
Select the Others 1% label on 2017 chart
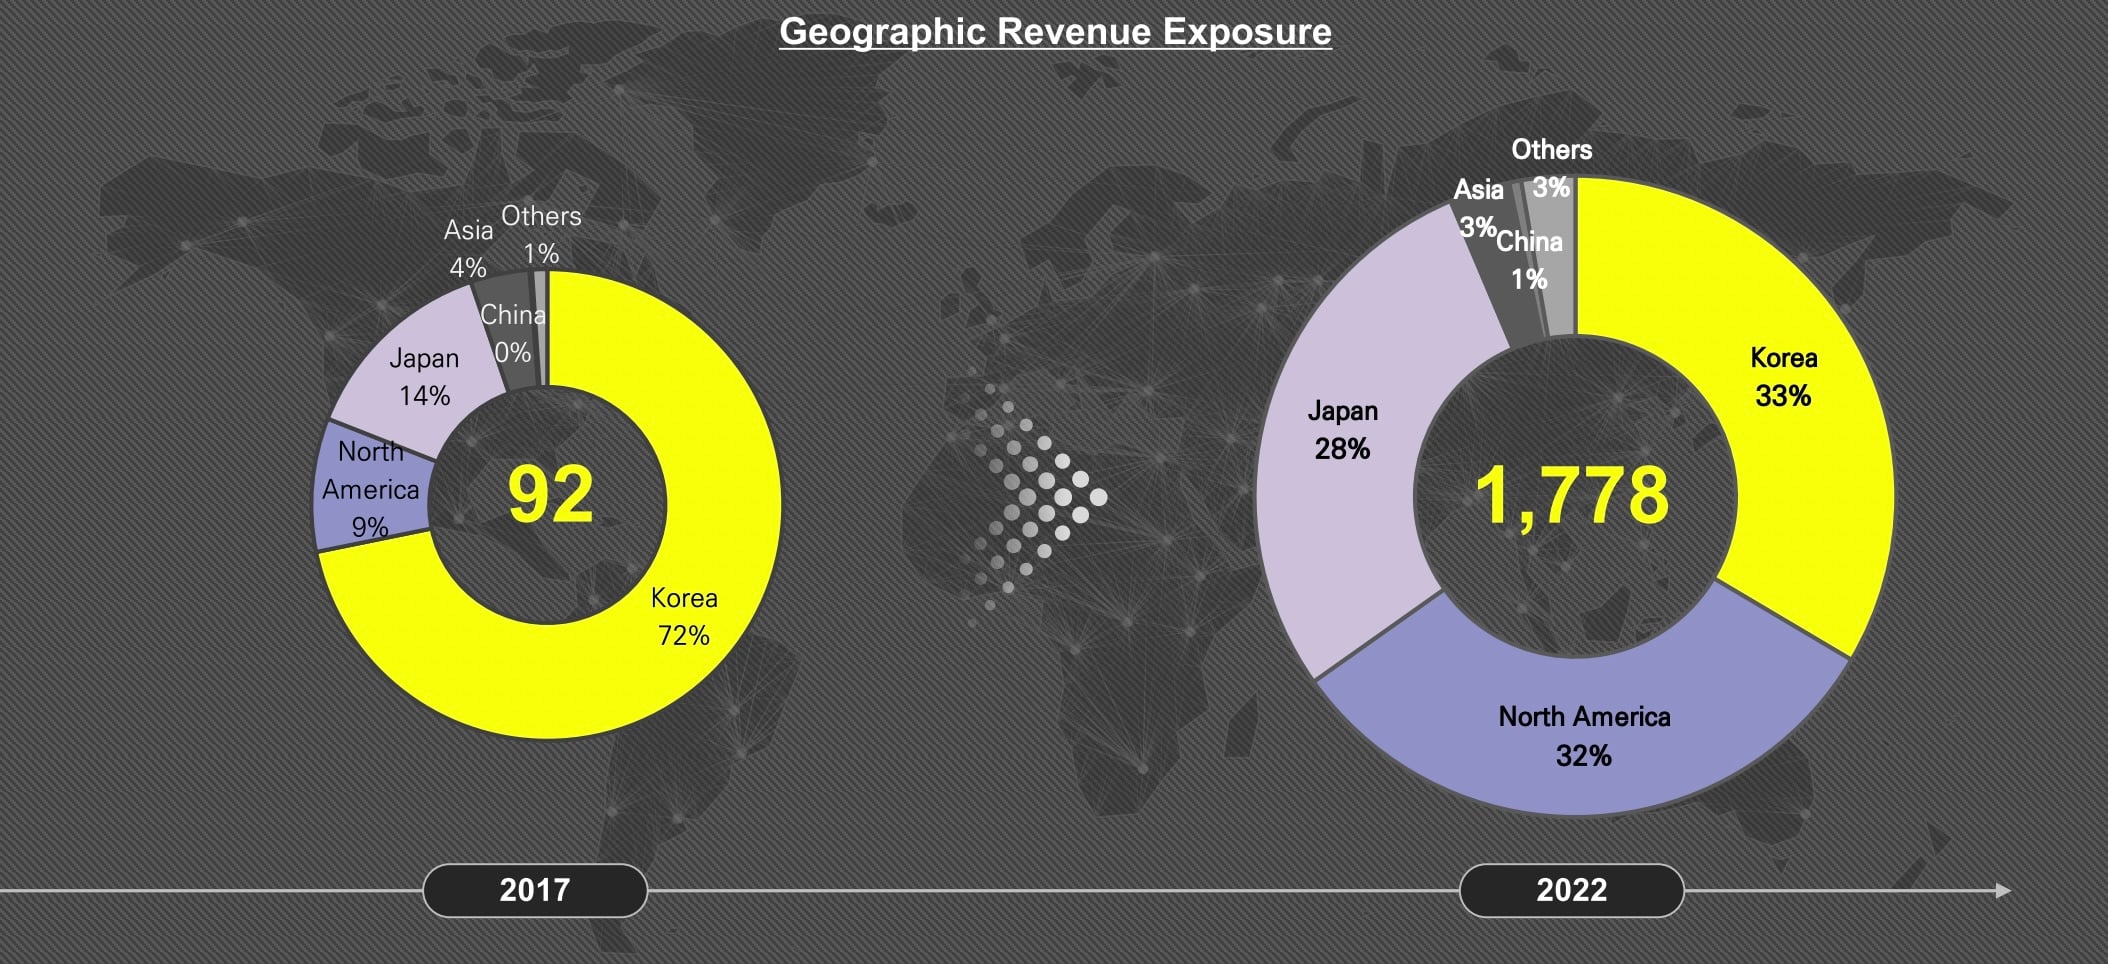point(541,234)
